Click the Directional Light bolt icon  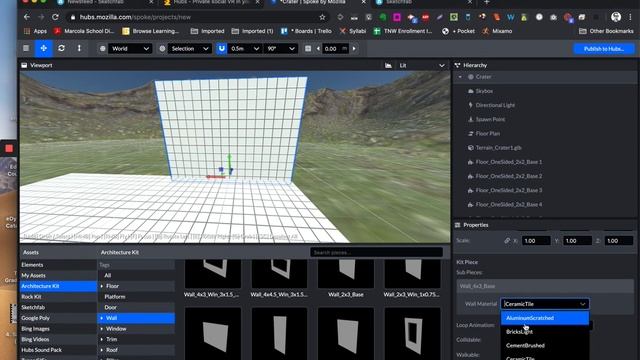(x=471, y=105)
